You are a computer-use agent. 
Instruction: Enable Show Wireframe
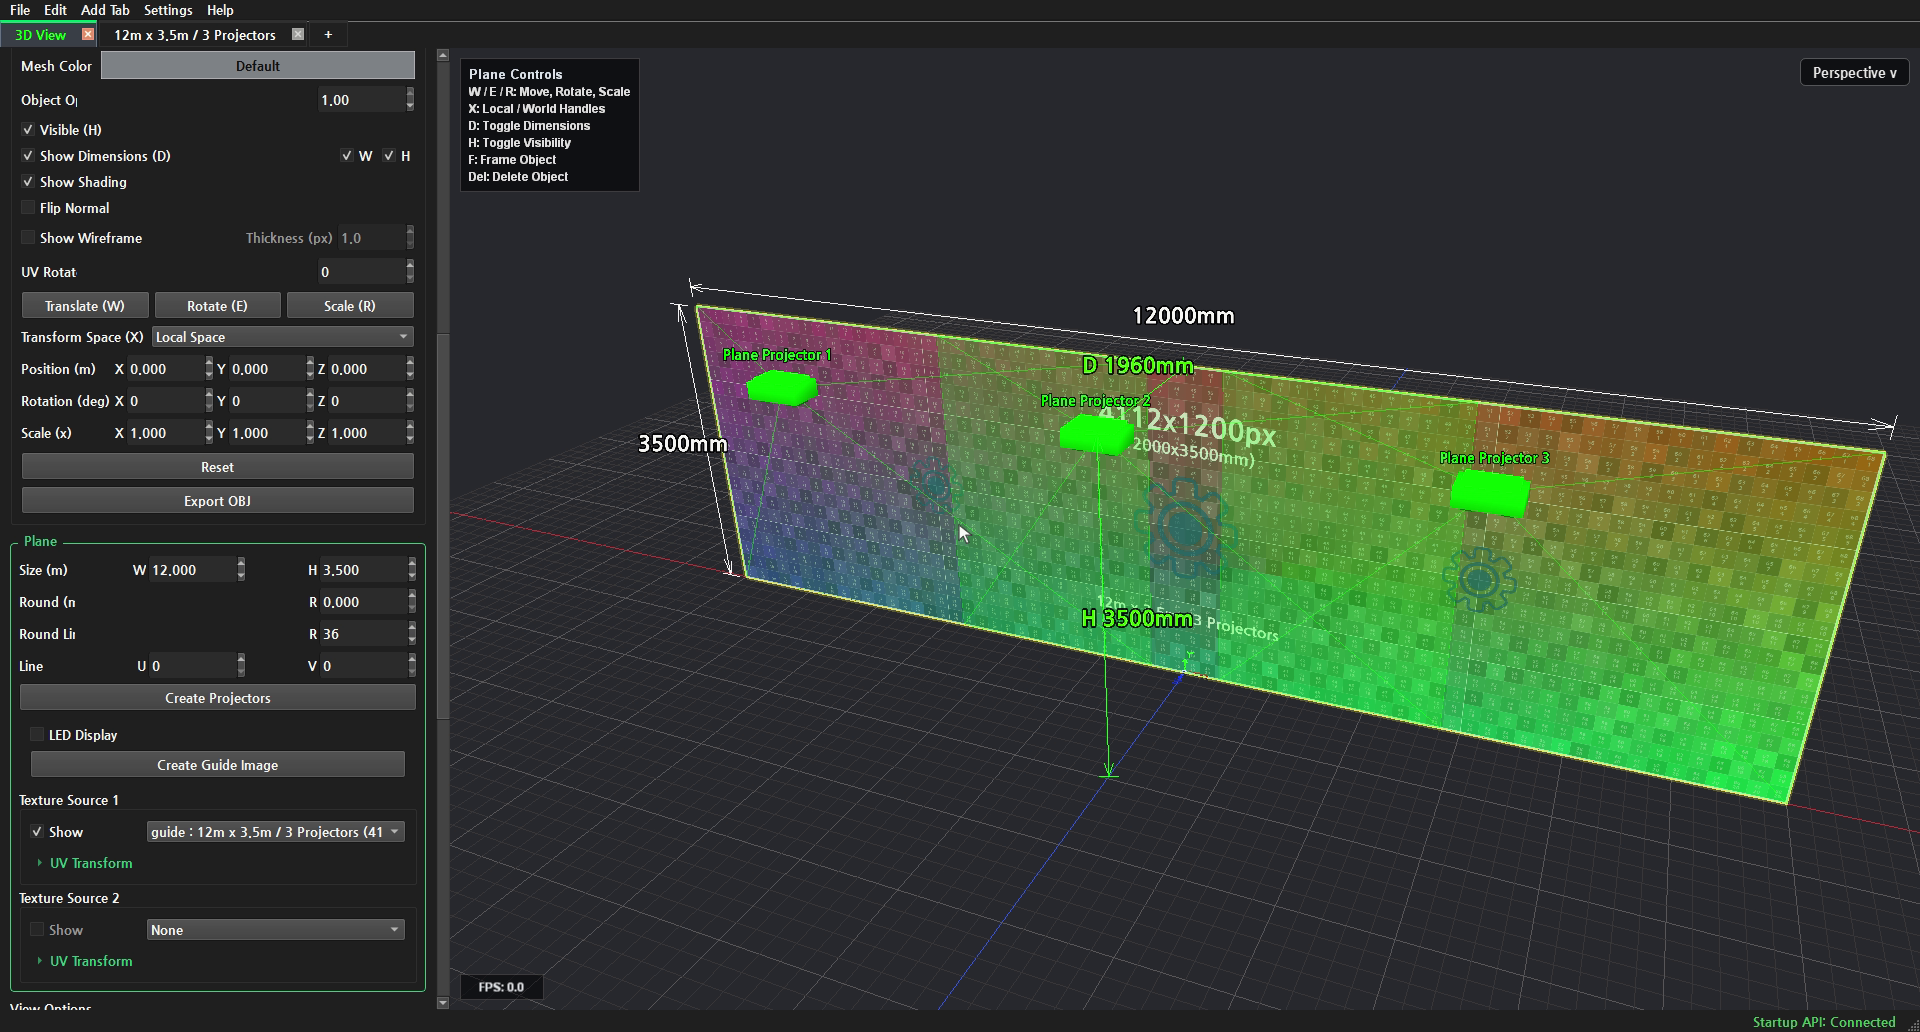pos(28,238)
